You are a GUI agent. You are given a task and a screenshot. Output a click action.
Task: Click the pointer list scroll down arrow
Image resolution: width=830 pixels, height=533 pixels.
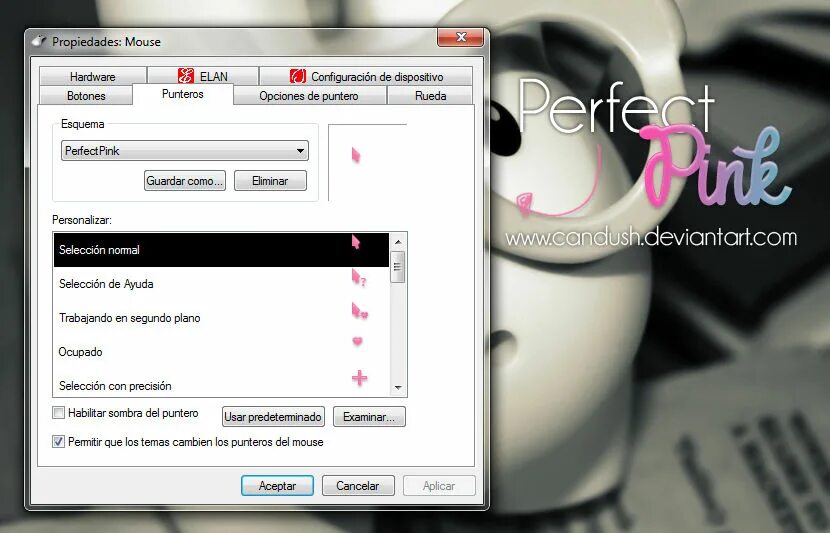point(398,388)
